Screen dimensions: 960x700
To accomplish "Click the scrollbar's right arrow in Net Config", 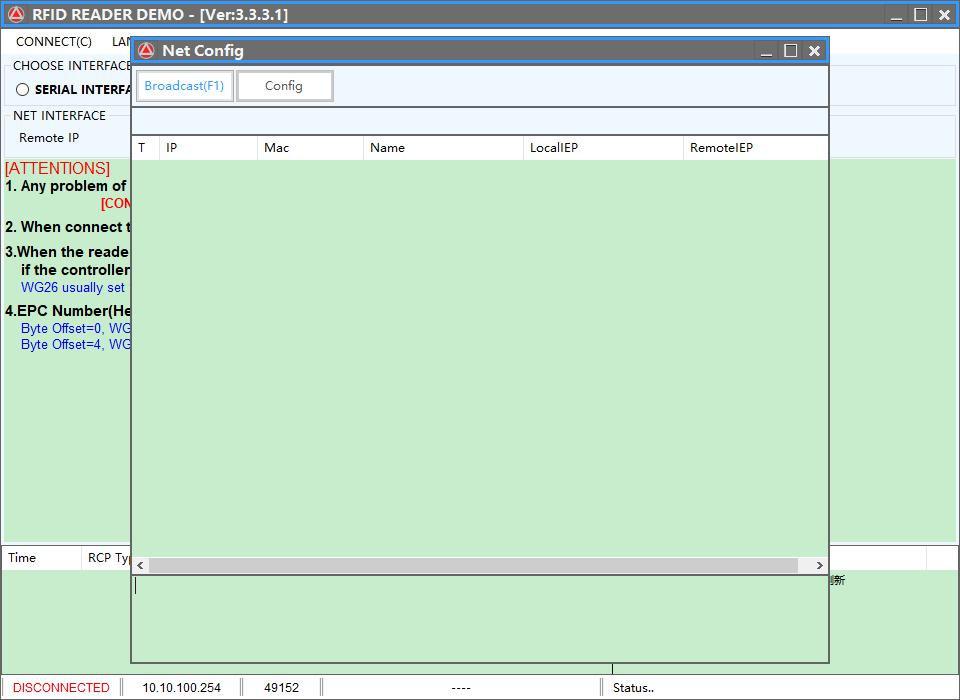I will (820, 566).
